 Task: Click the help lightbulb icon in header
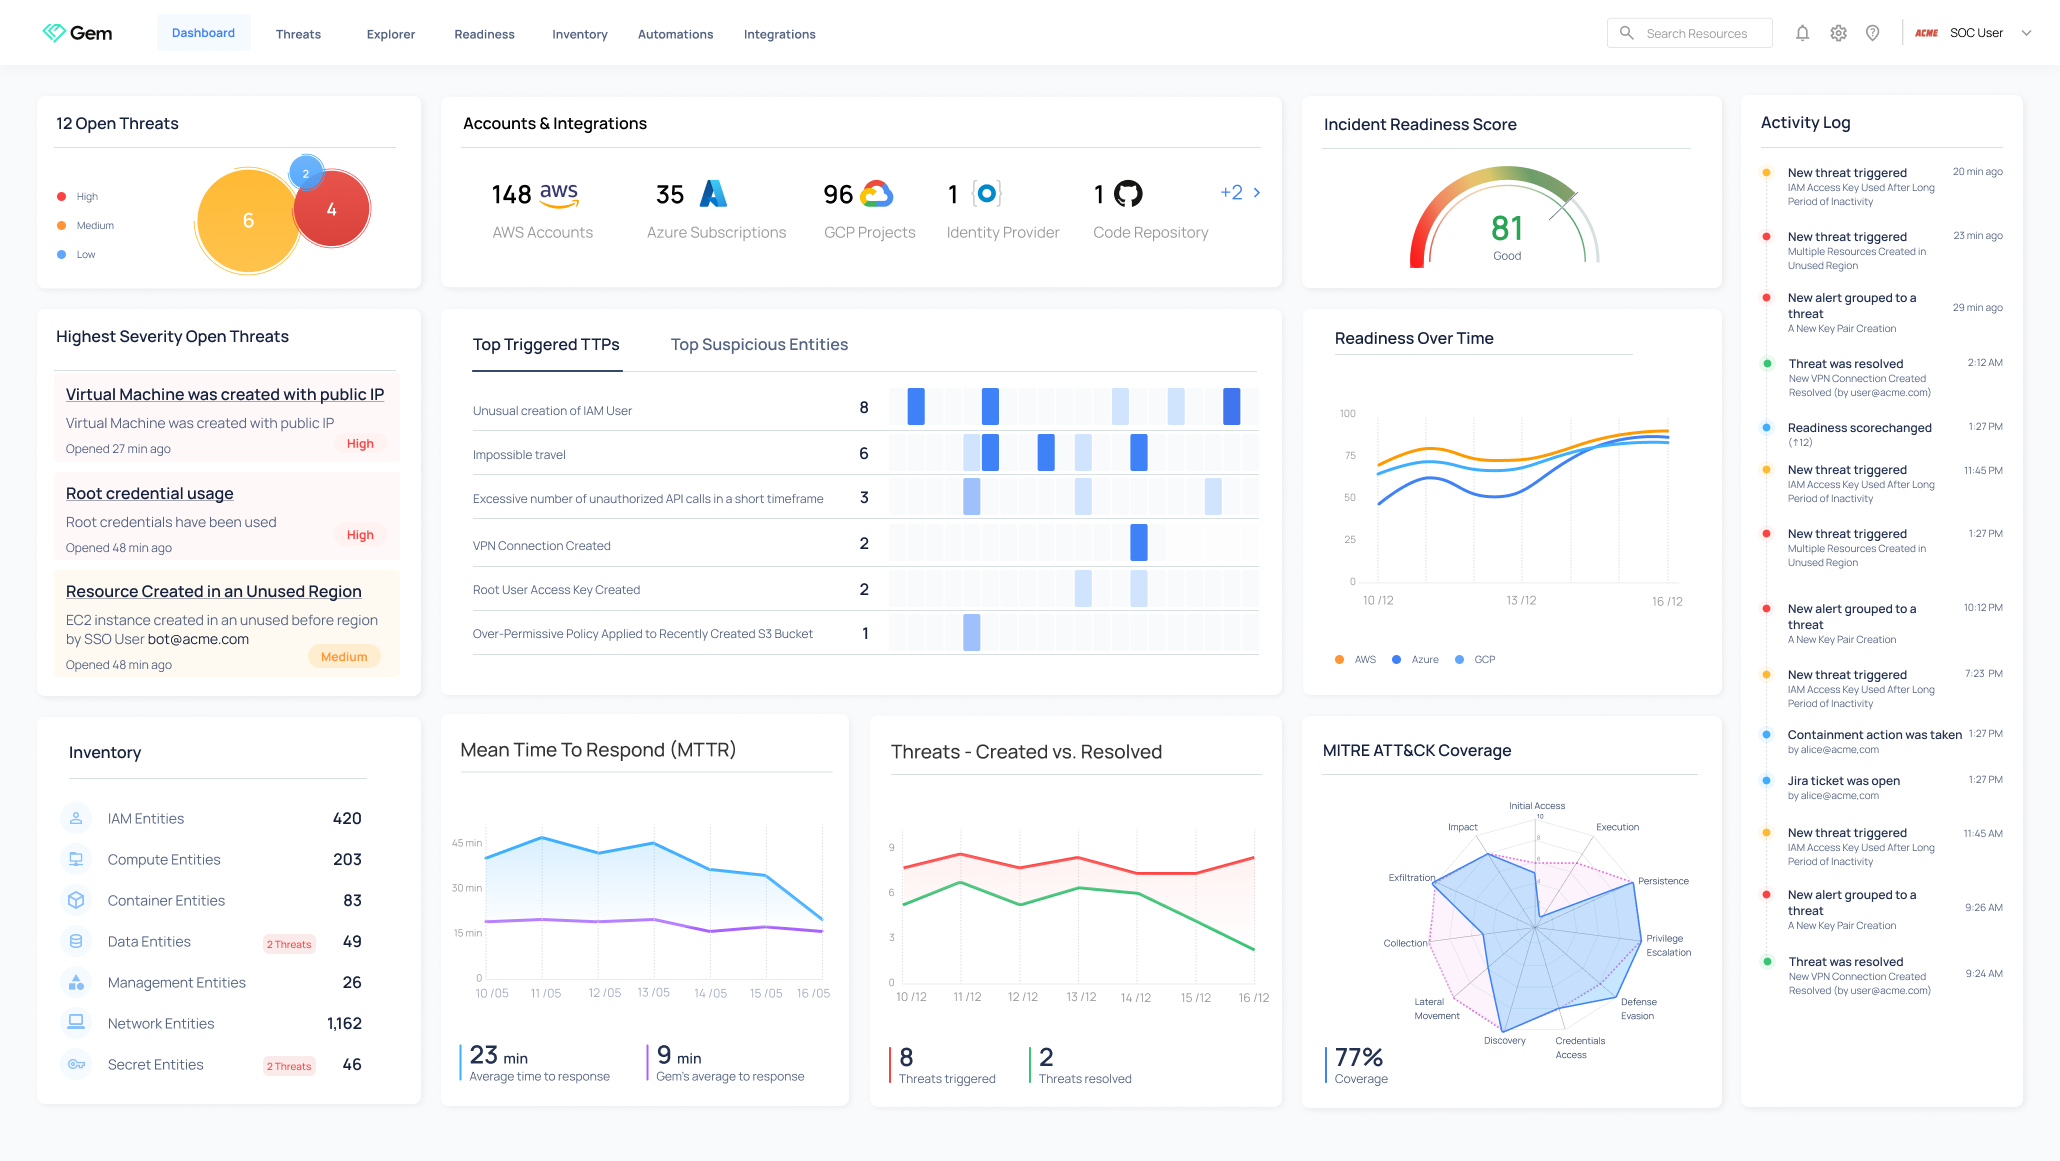[1873, 33]
